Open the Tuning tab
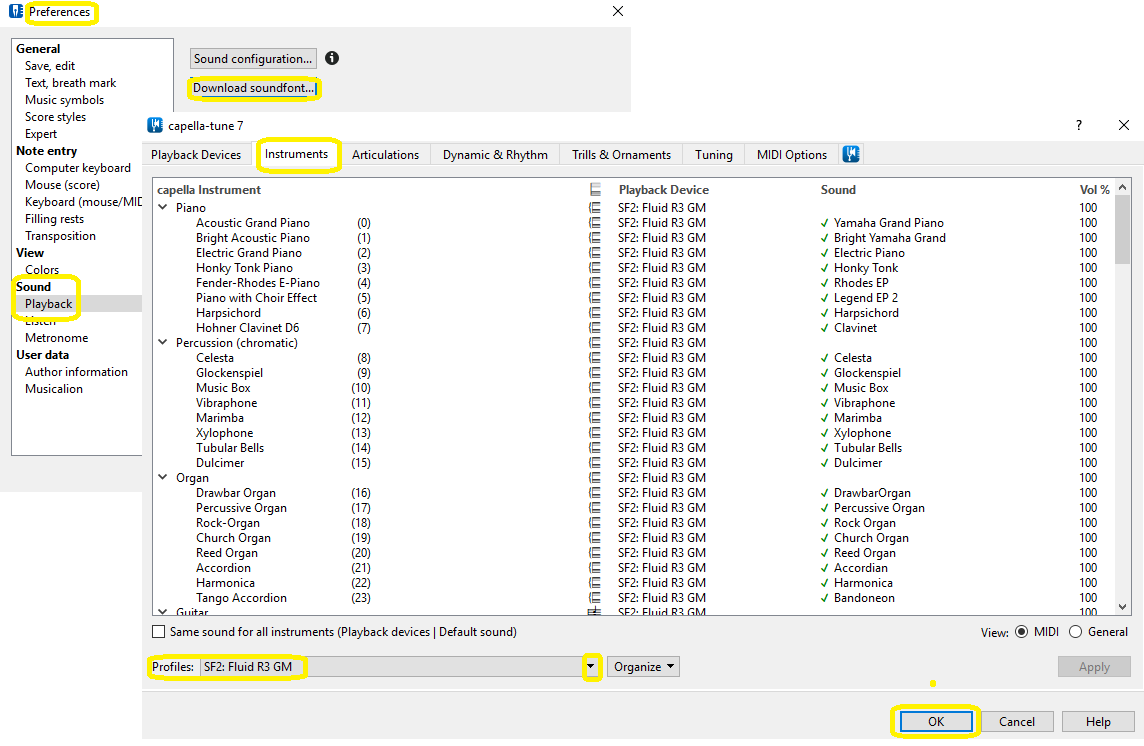Screen dimensions: 1144x746 click(x=714, y=155)
